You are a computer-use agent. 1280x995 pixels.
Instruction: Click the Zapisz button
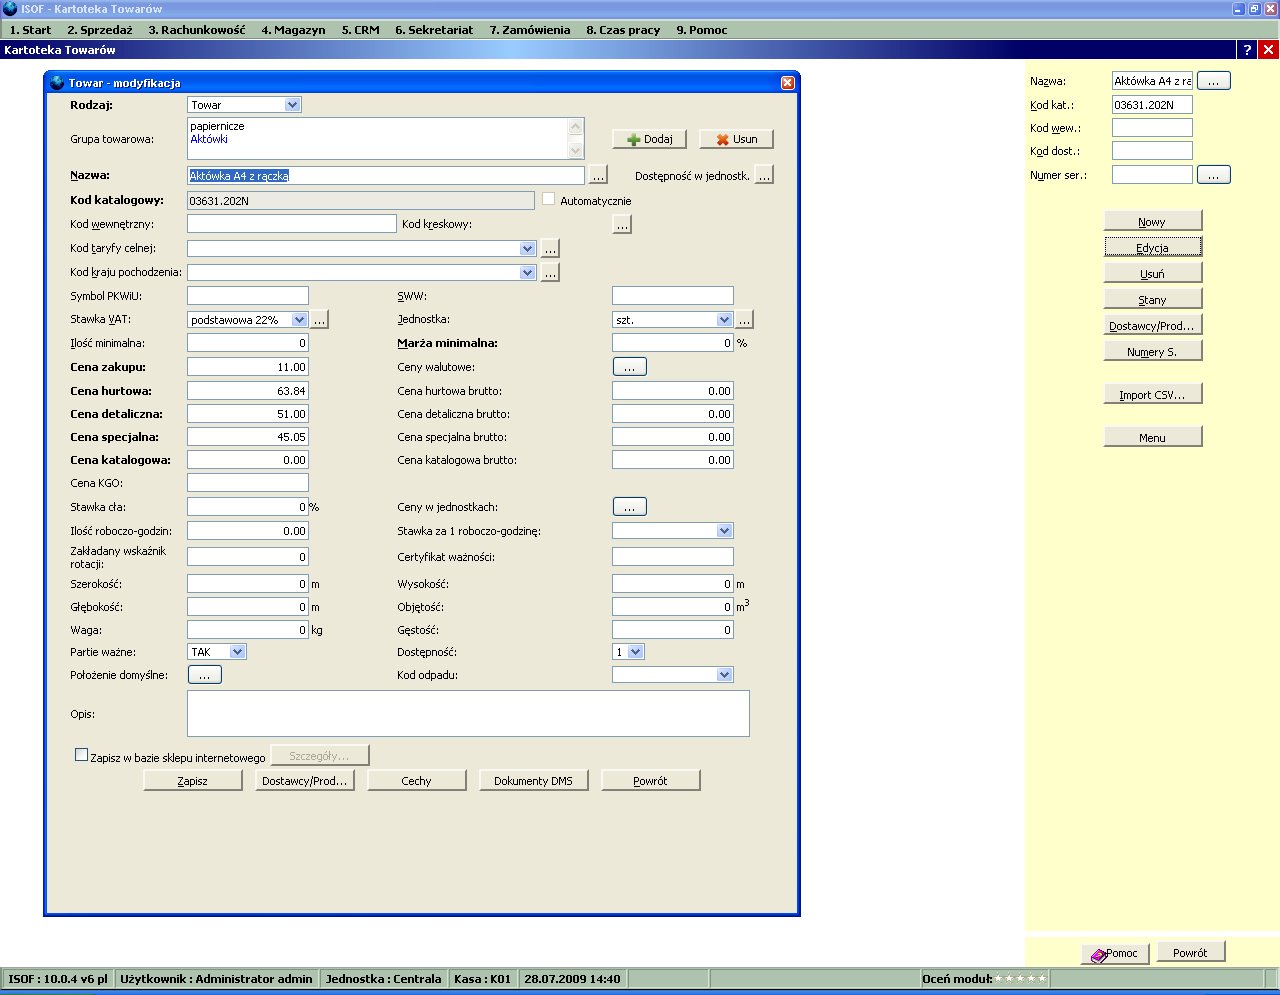pyautogui.click(x=193, y=781)
